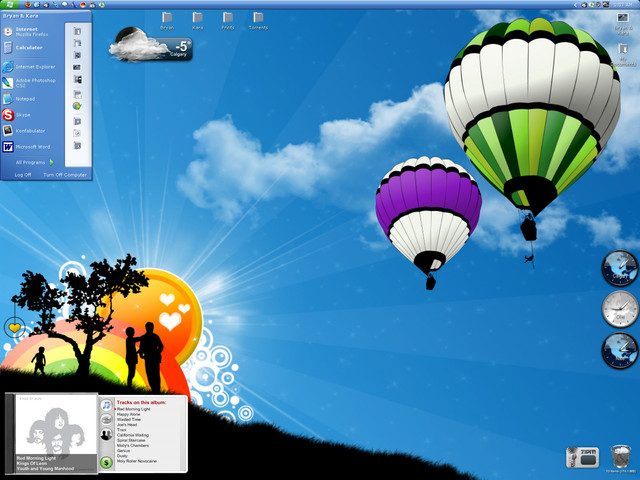Click the red Skype S icon
Viewport: 640px width, 480px height.
click(x=8, y=115)
